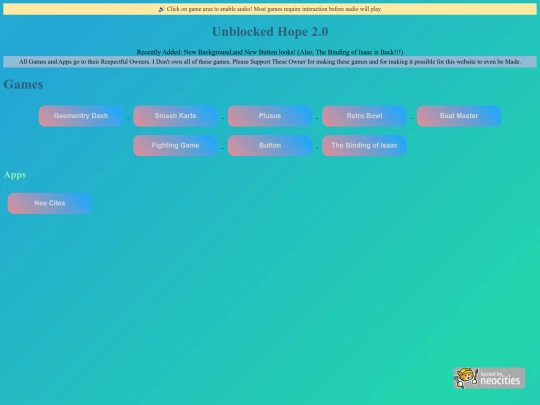Click the speaker icon in audio notice

161,9
